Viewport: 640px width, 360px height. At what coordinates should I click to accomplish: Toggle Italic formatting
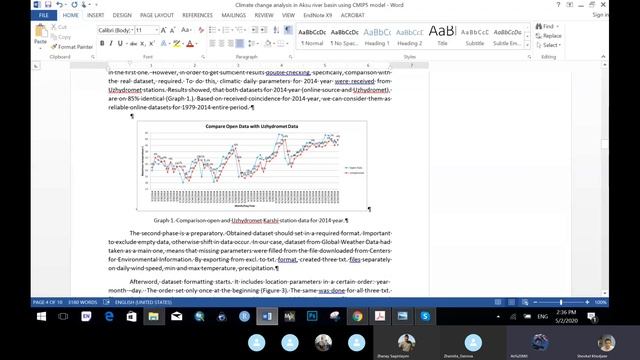(x=111, y=43)
